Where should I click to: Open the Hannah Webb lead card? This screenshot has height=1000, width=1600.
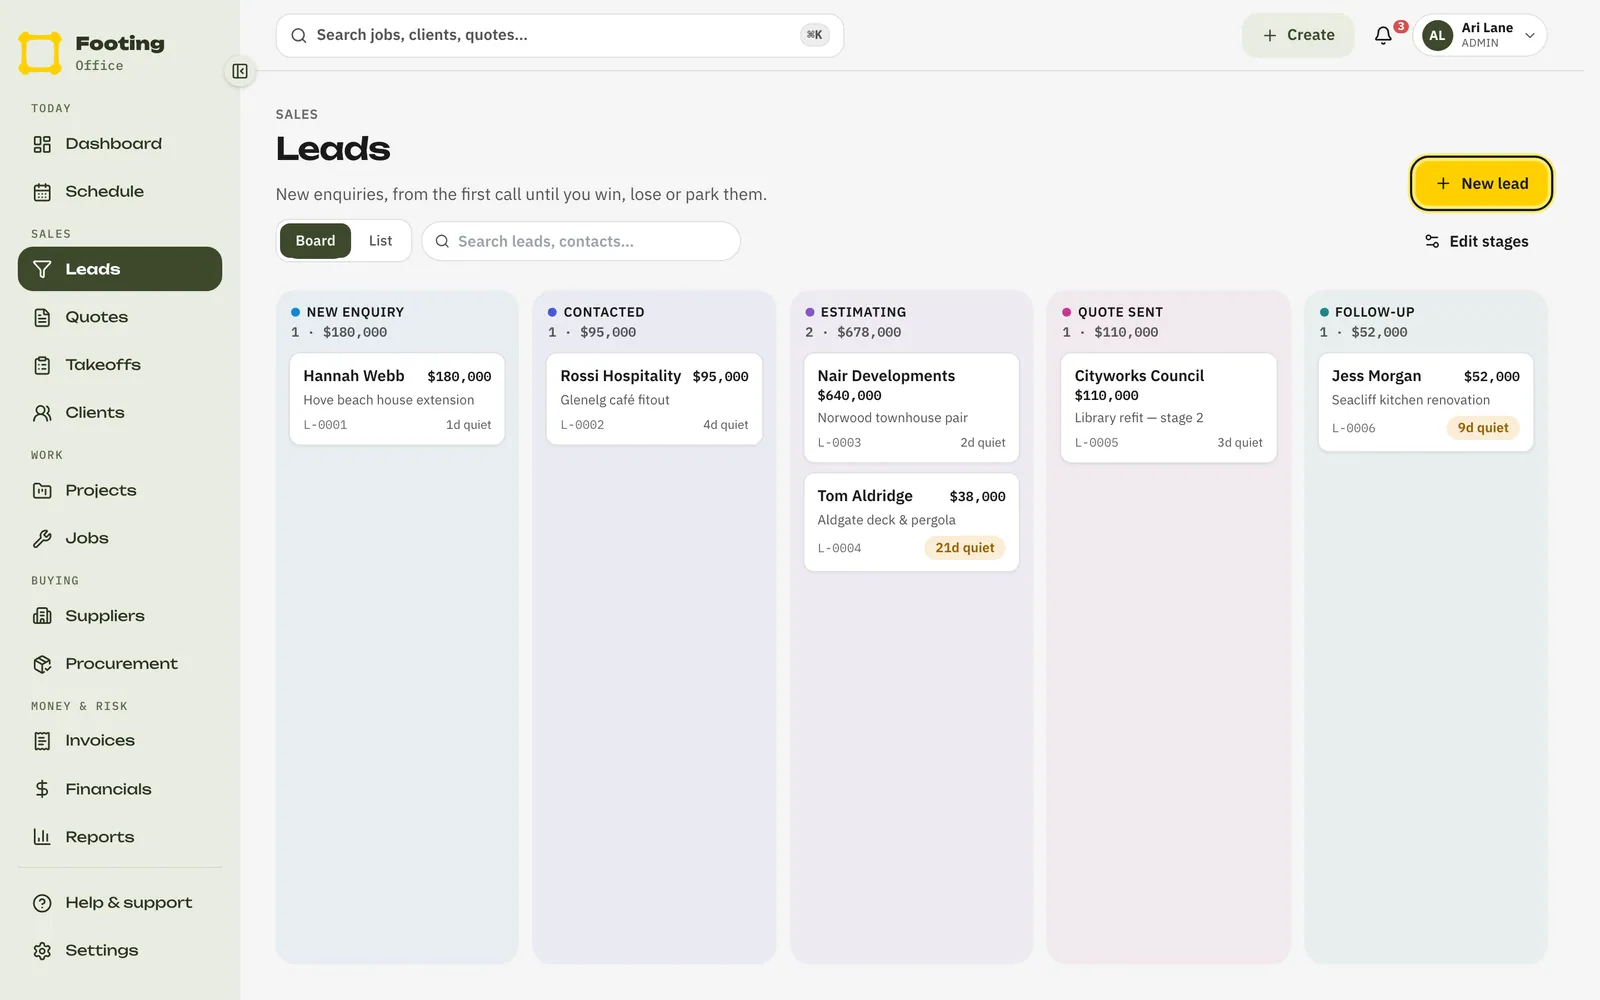(x=397, y=399)
